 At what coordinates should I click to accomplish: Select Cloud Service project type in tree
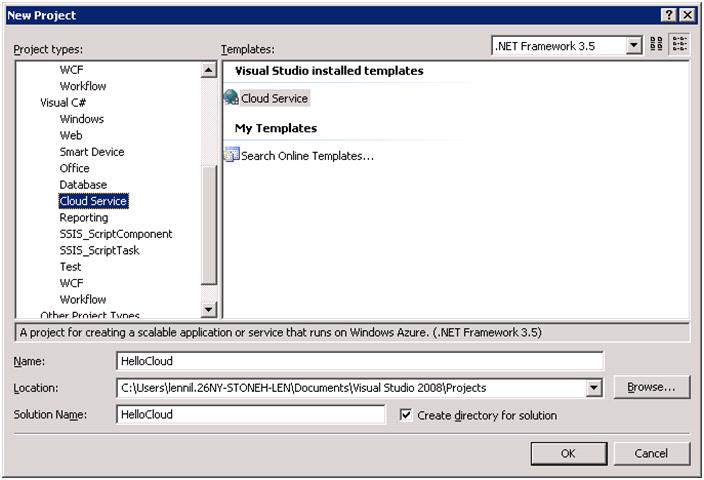point(93,201)
